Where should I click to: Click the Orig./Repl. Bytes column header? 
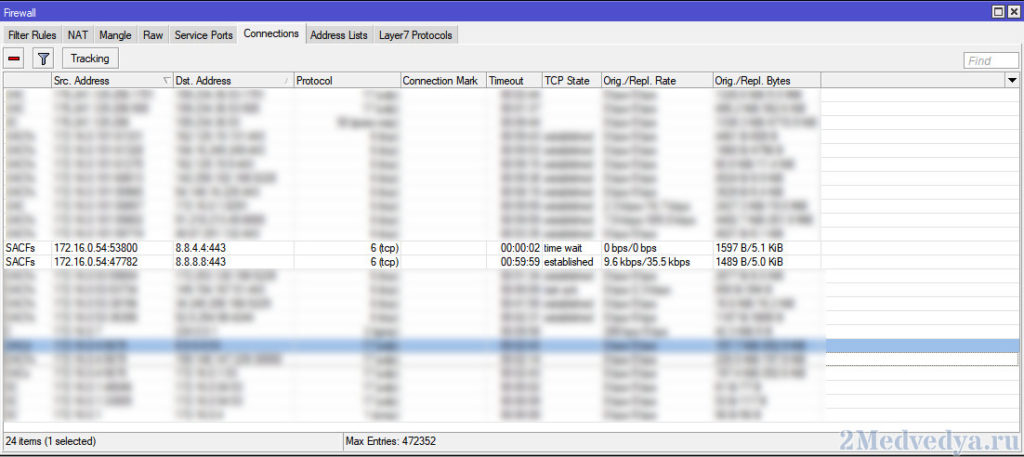click(x=767, y=80)
